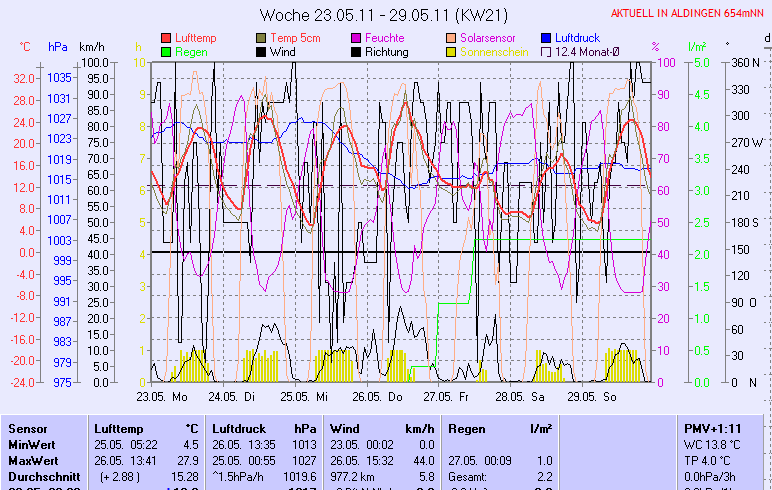Click the AKTUELL IN ALDINGEN 654mNN link
Viewport: 772px width, 490px height.
tap(689, 13)
